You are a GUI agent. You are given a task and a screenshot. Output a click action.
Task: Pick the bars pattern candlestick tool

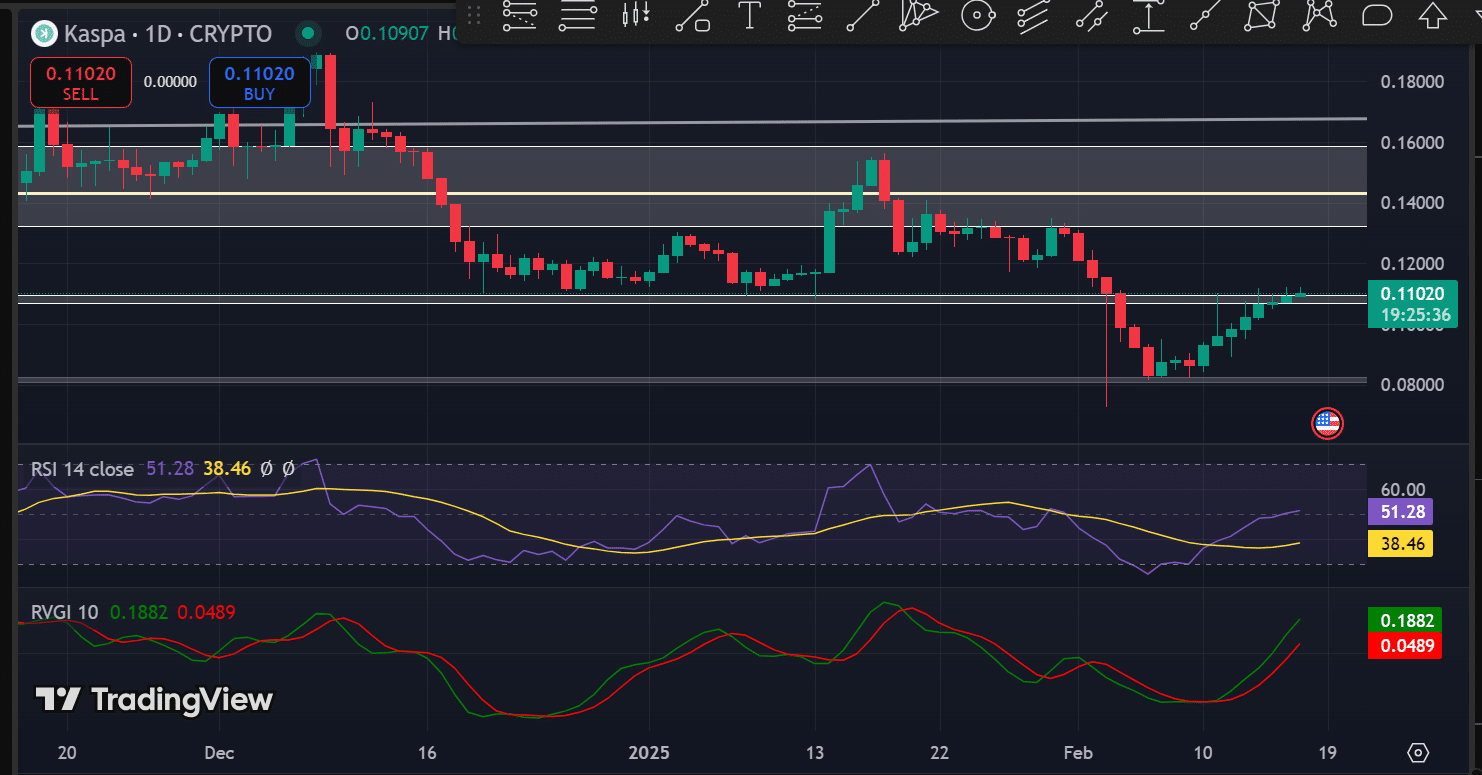(635, 14)
